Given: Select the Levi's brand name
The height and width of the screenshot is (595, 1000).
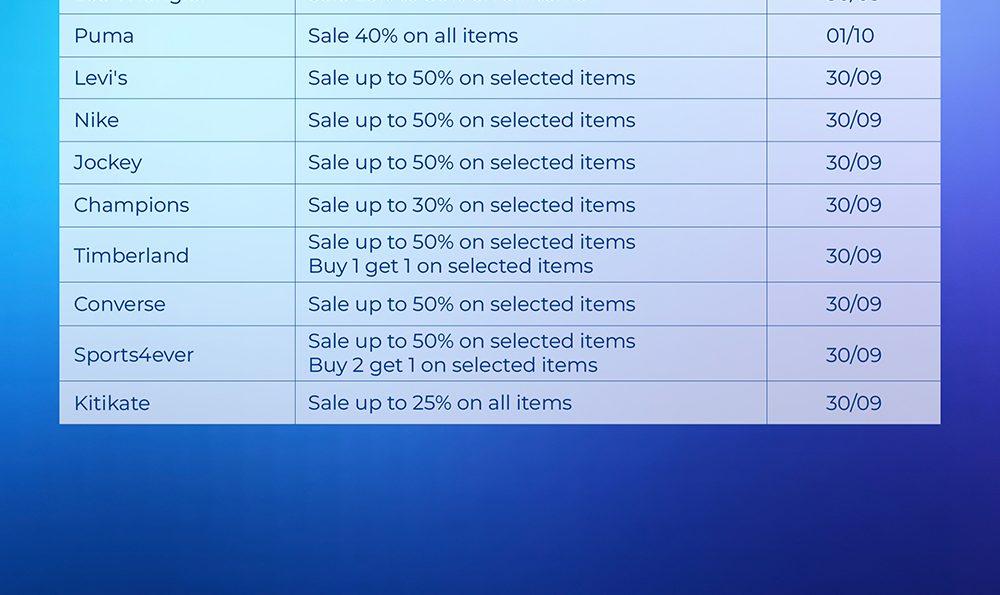Looking at the screenshot, I should [x=101, y=78].
